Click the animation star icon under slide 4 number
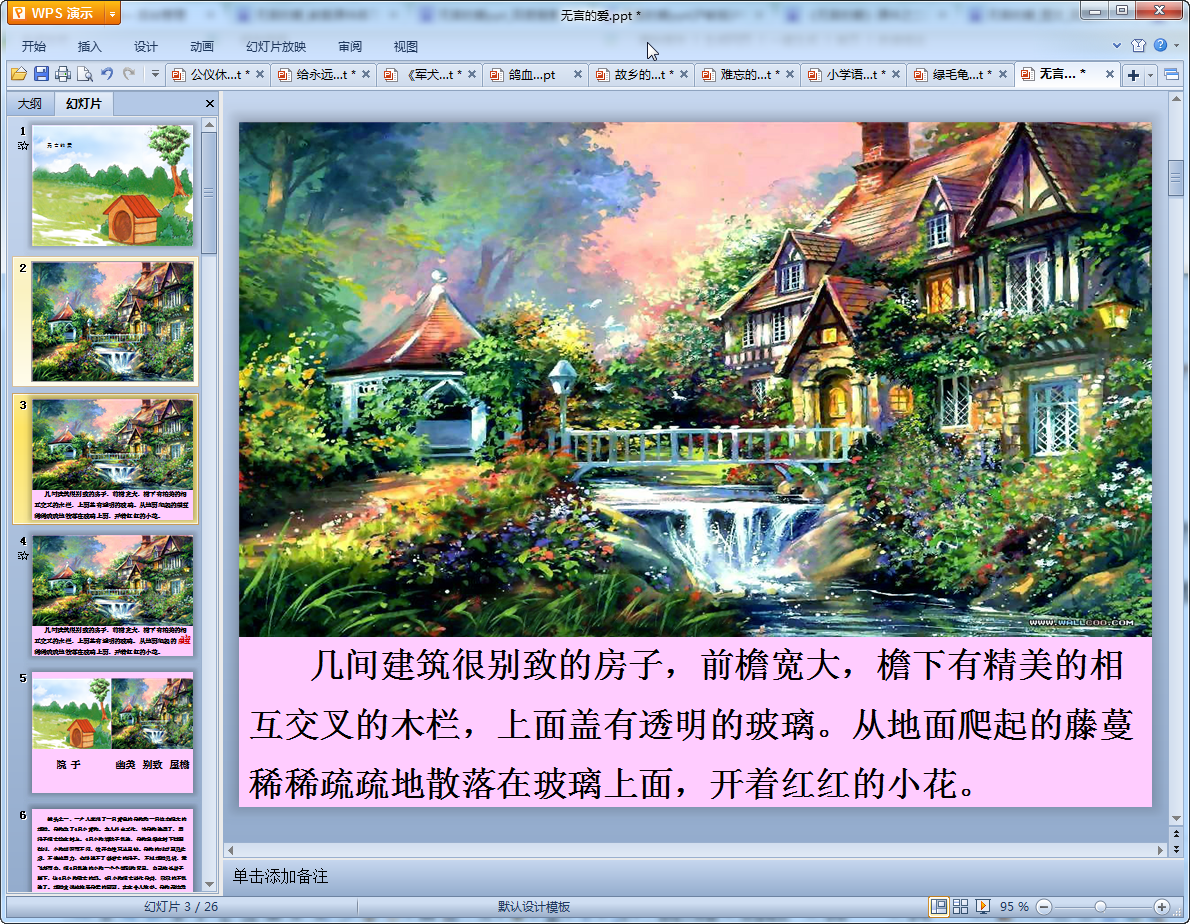Screen dimensions: 1190x924 click(x=23, y=556)
